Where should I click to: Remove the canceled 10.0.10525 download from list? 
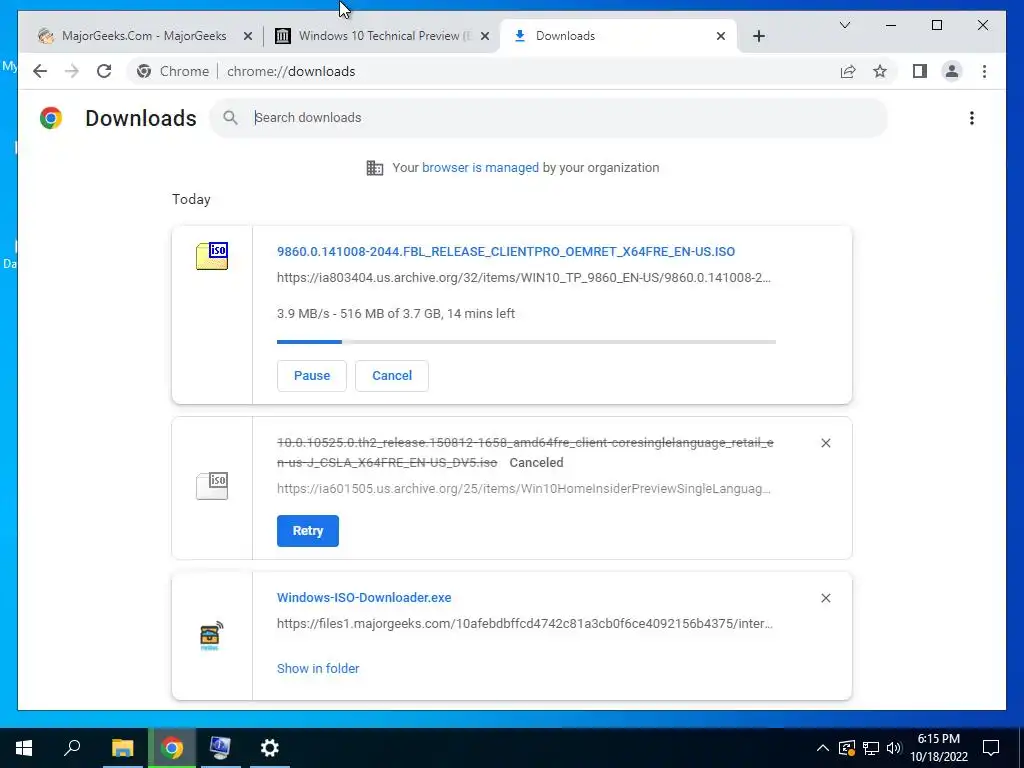click(x=825, y=443)
